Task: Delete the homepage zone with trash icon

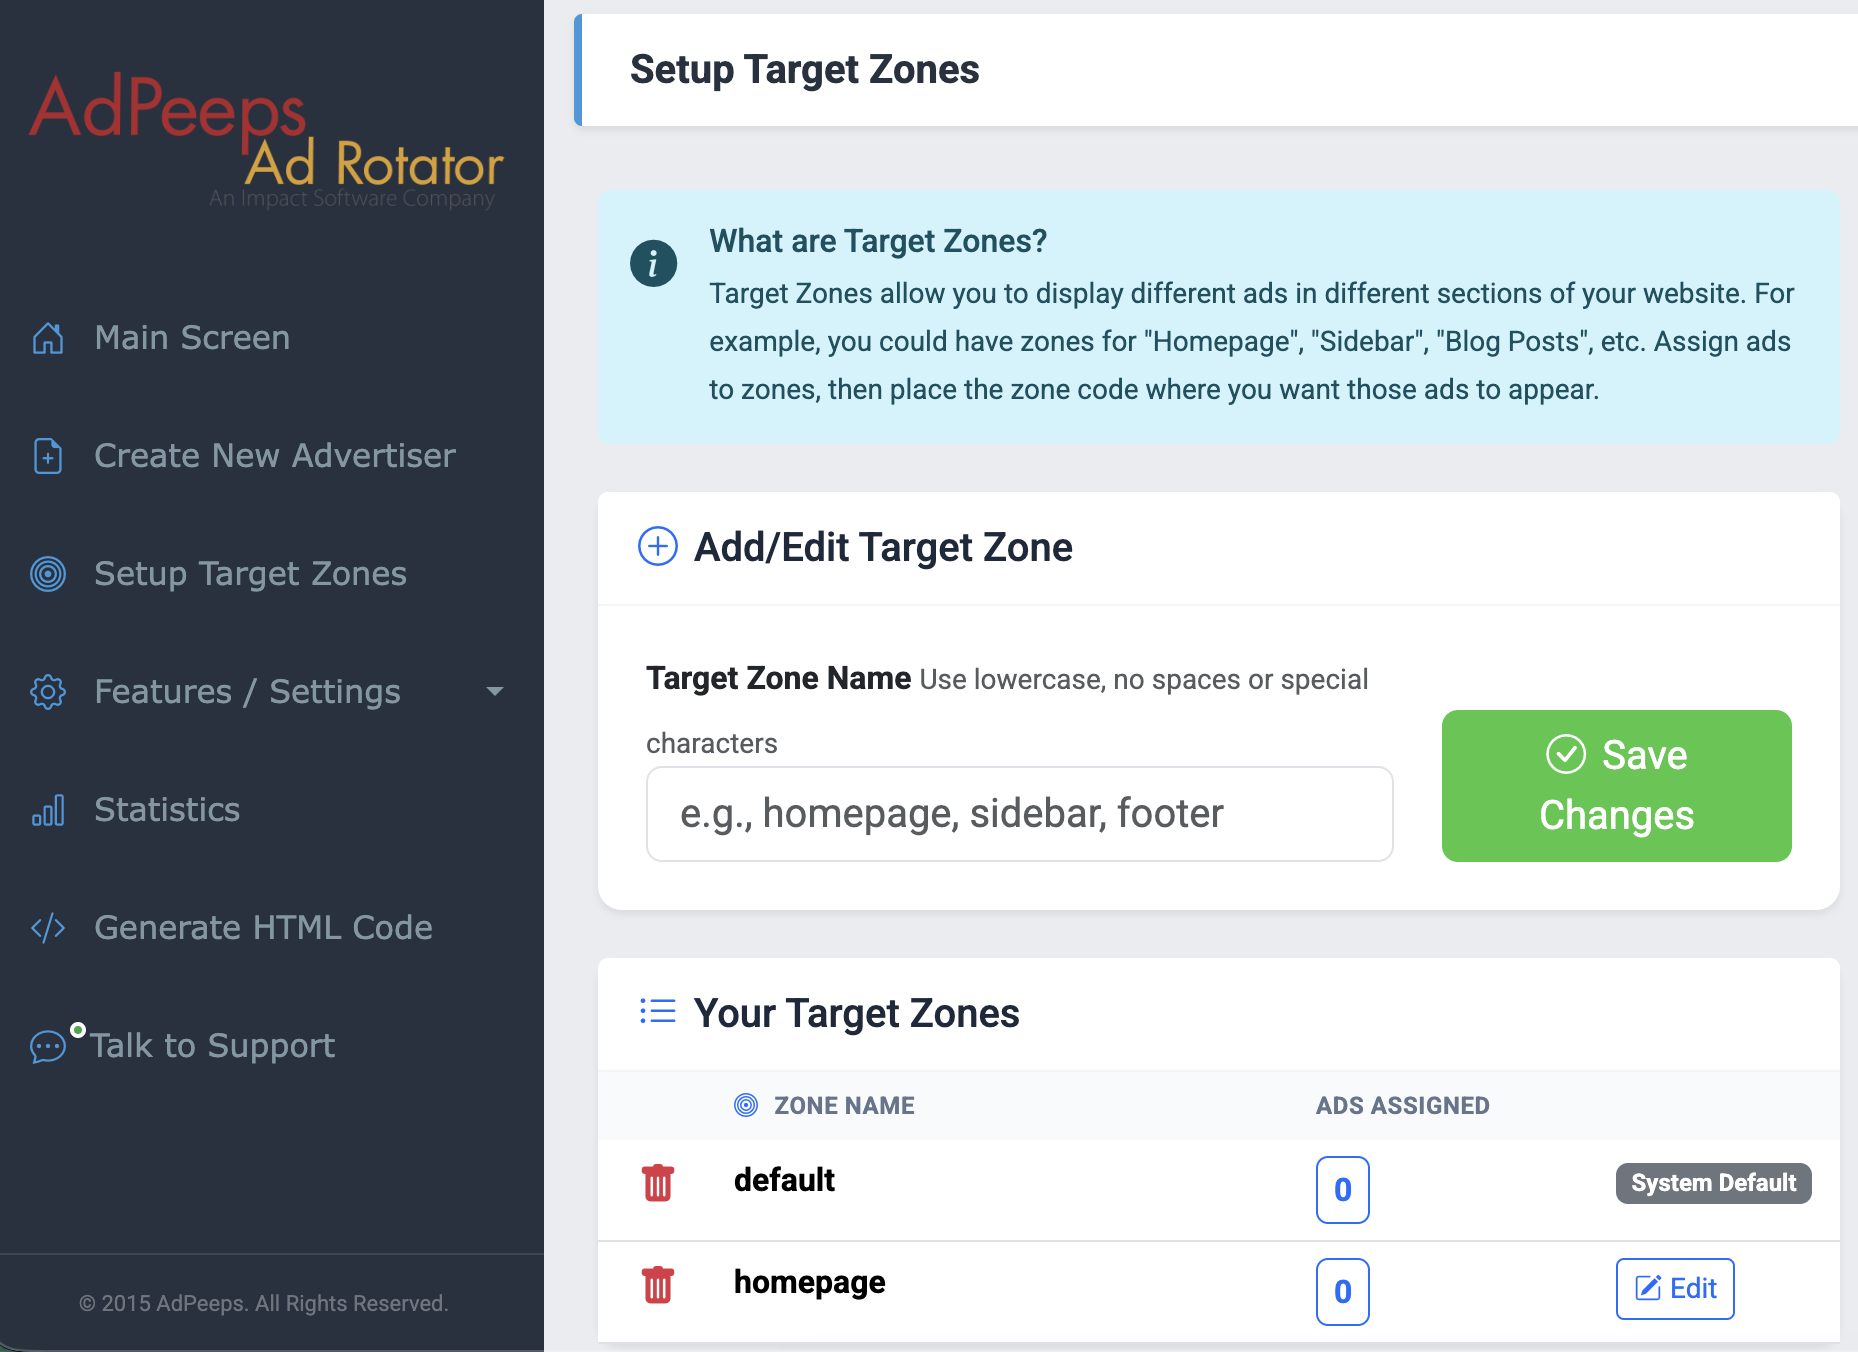Action: [658, 1285]
